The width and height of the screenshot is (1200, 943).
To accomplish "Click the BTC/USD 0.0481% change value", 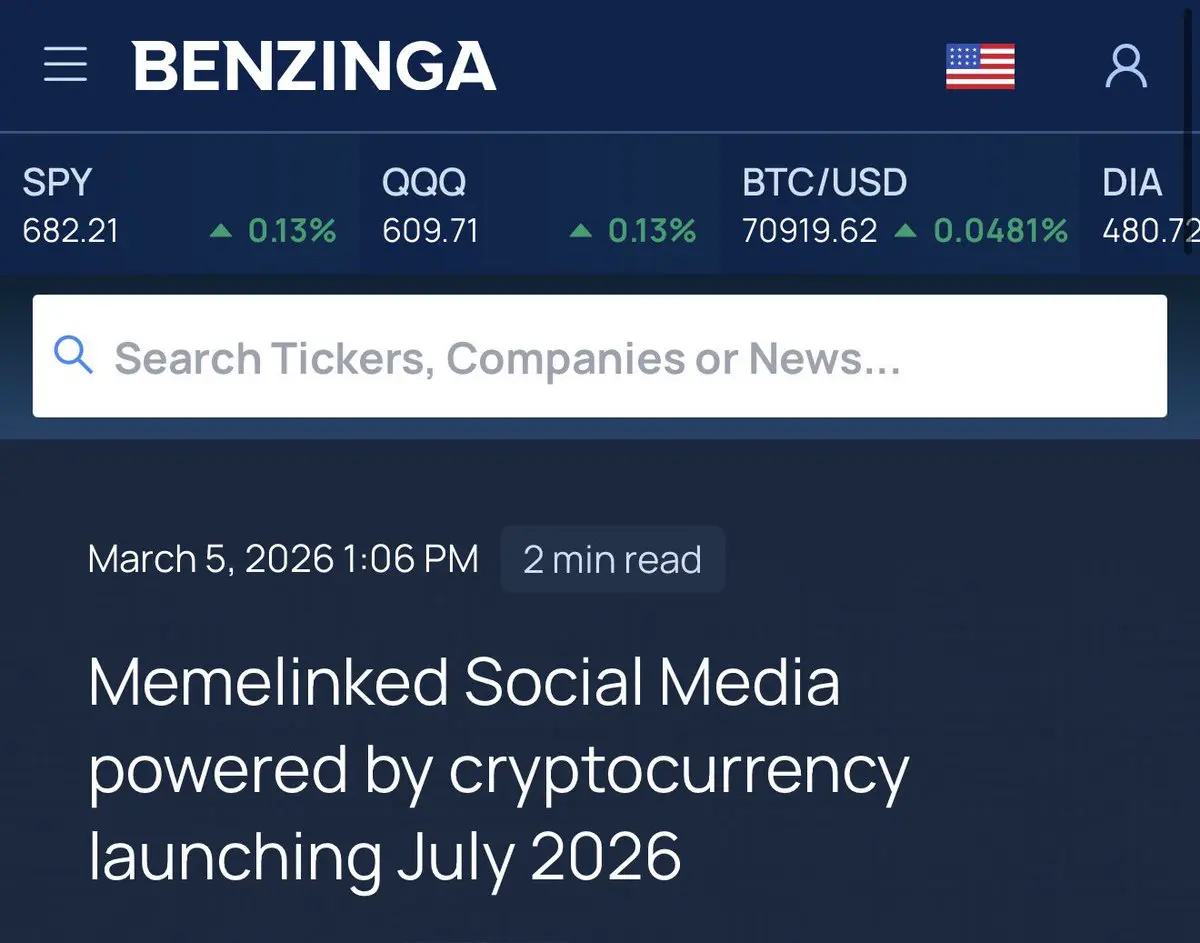I will click(1000, 232).
